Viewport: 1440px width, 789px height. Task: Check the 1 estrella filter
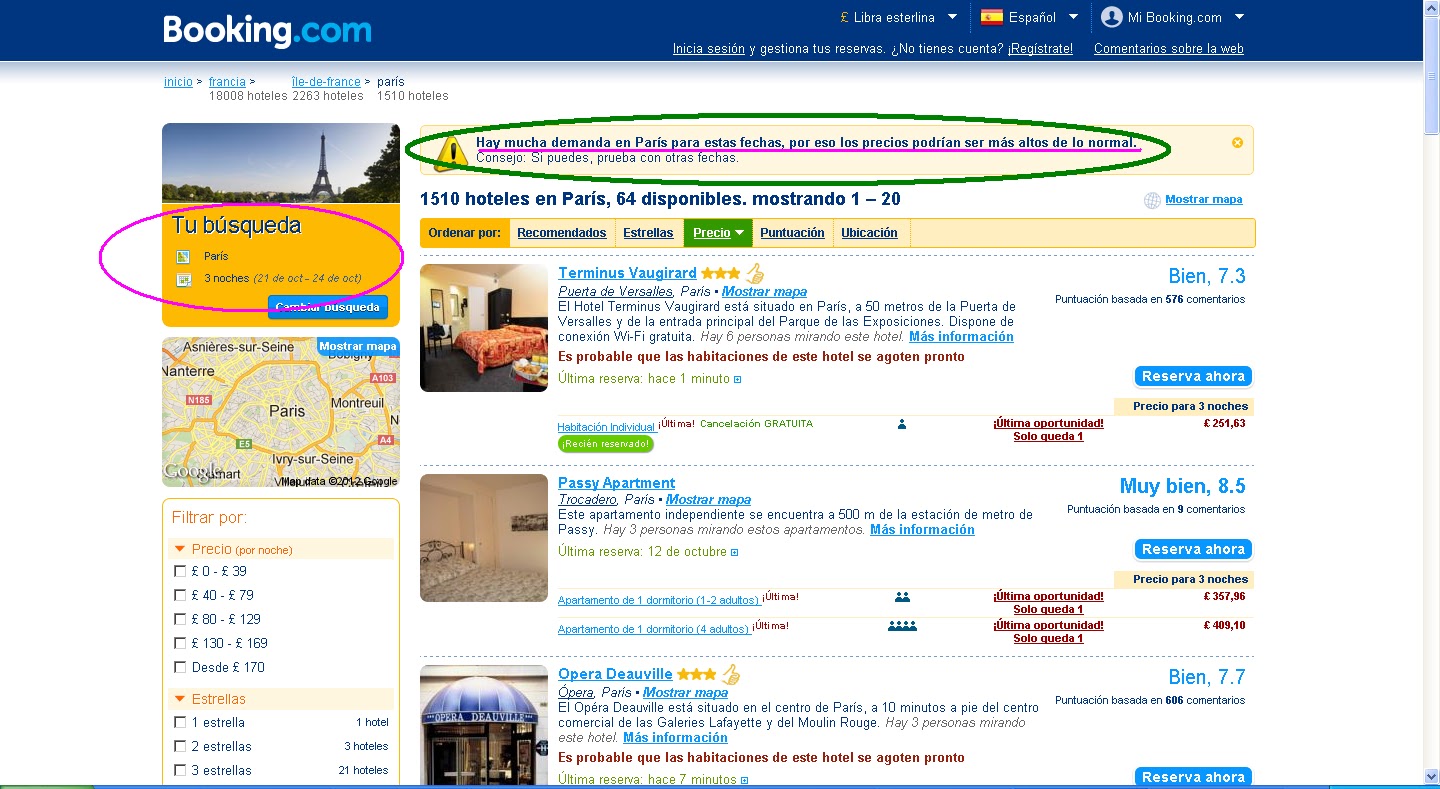click(x=180, y=722)
